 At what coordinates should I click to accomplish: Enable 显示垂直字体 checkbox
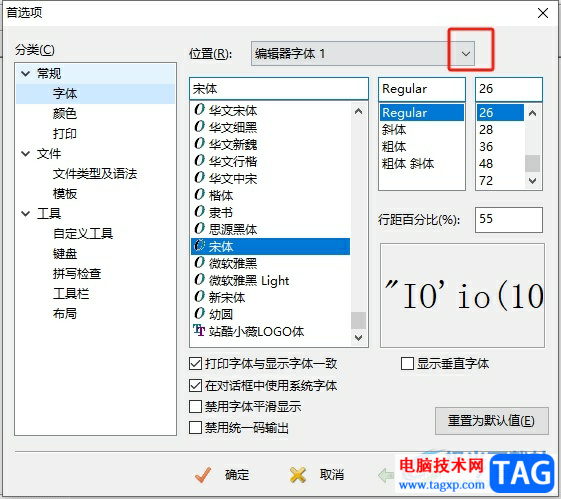[408, 364]
